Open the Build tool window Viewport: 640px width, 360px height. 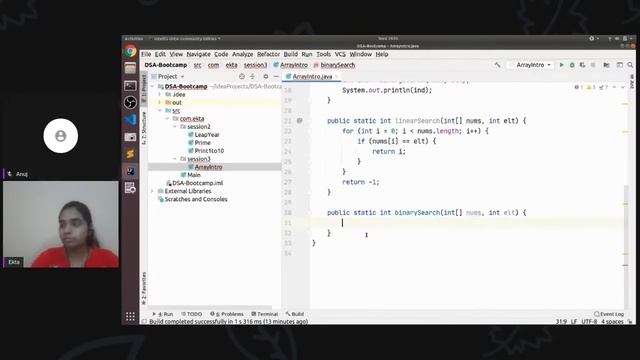click(x=295, y=314)
